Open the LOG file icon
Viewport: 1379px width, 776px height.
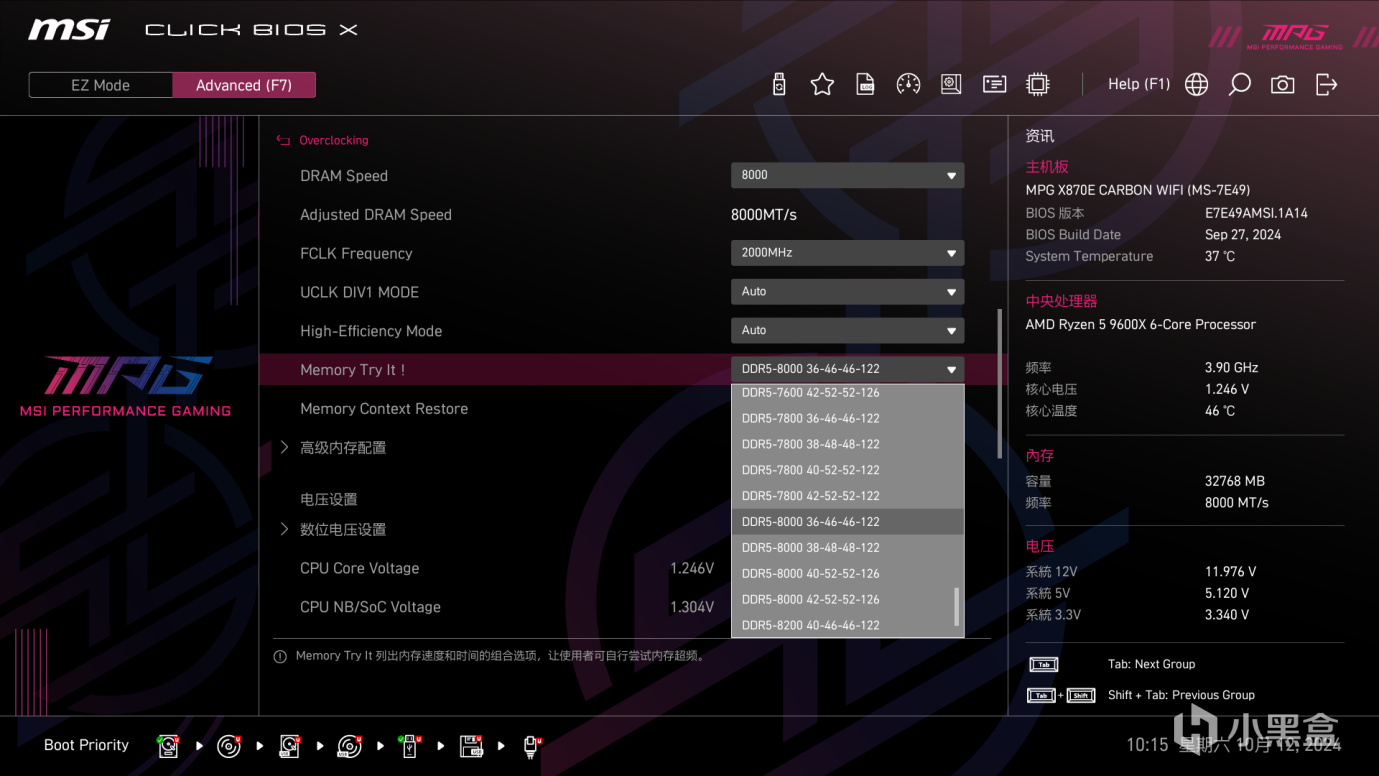tap(866, 85)
